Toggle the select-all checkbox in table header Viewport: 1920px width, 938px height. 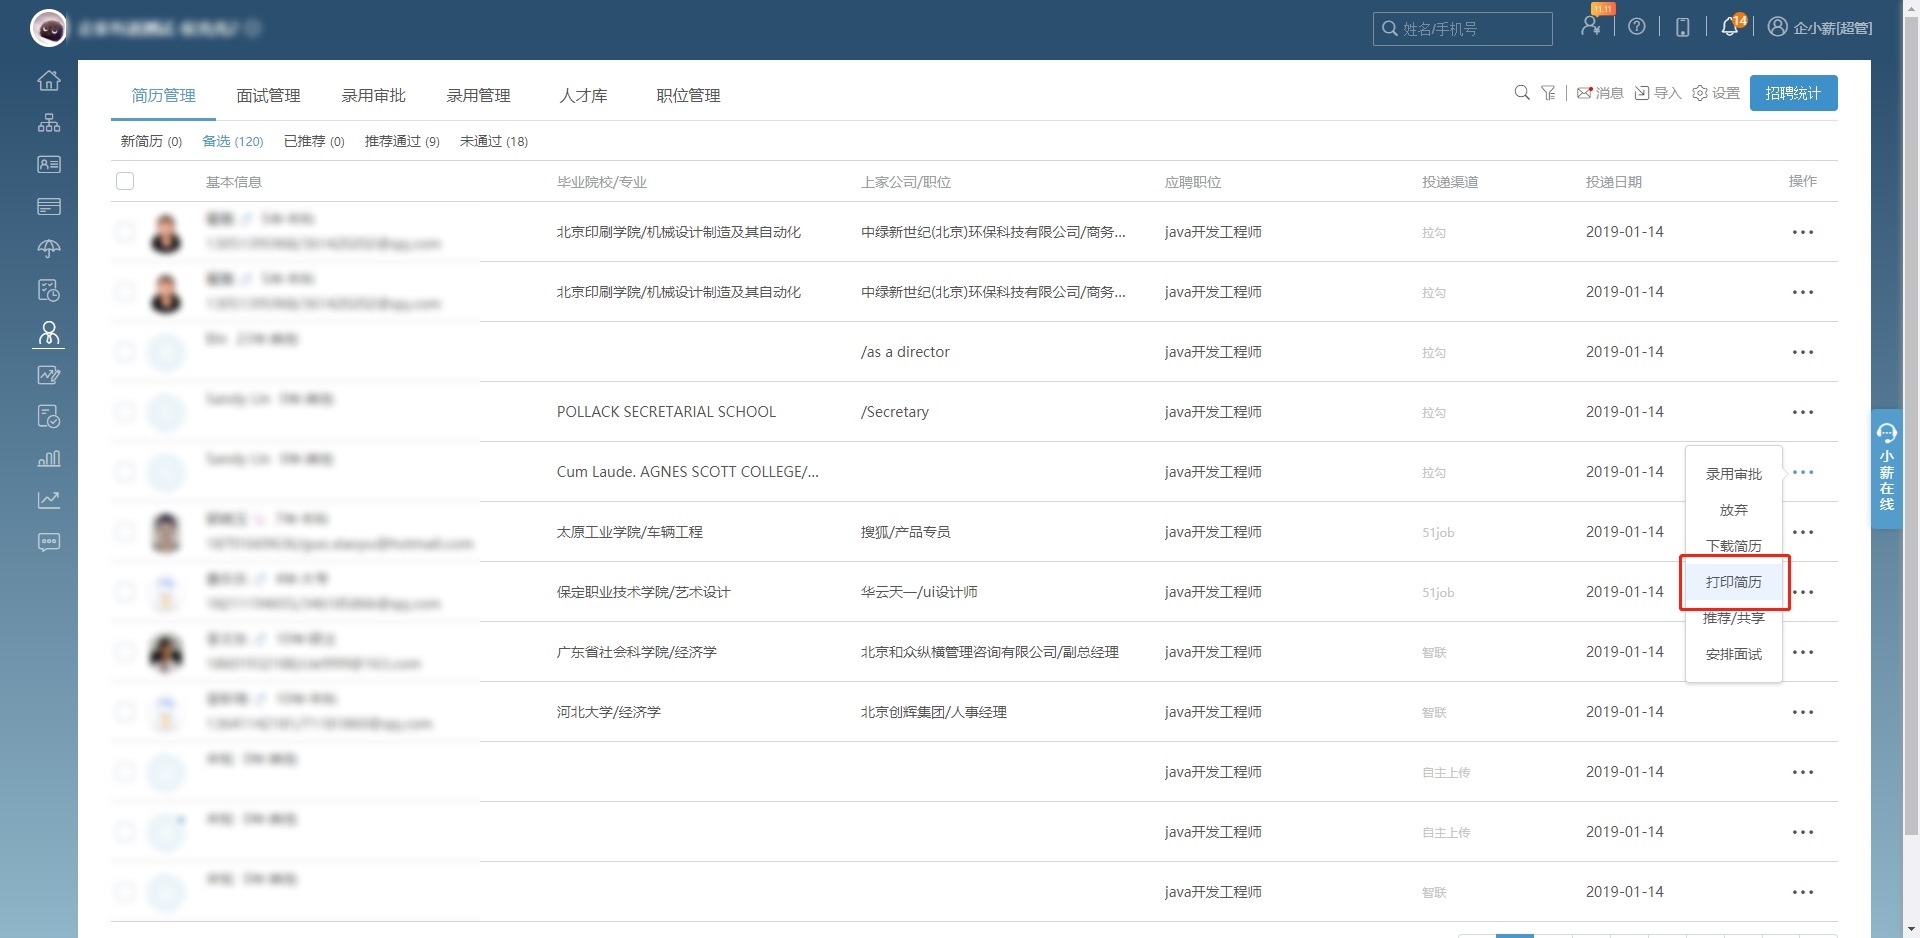(x=125, y=181)
